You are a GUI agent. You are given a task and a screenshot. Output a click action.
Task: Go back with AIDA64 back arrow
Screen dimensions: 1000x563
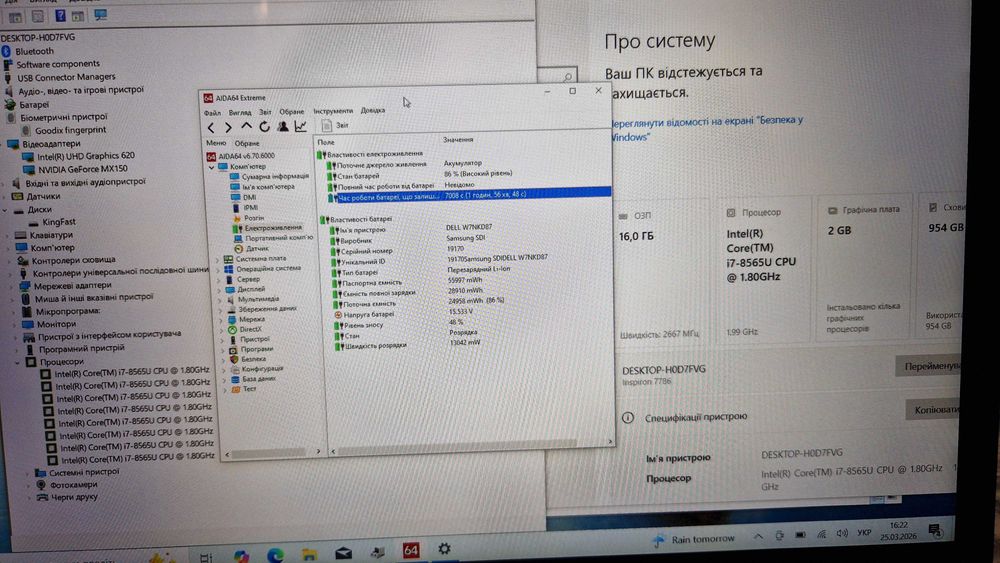click(211, 128)
